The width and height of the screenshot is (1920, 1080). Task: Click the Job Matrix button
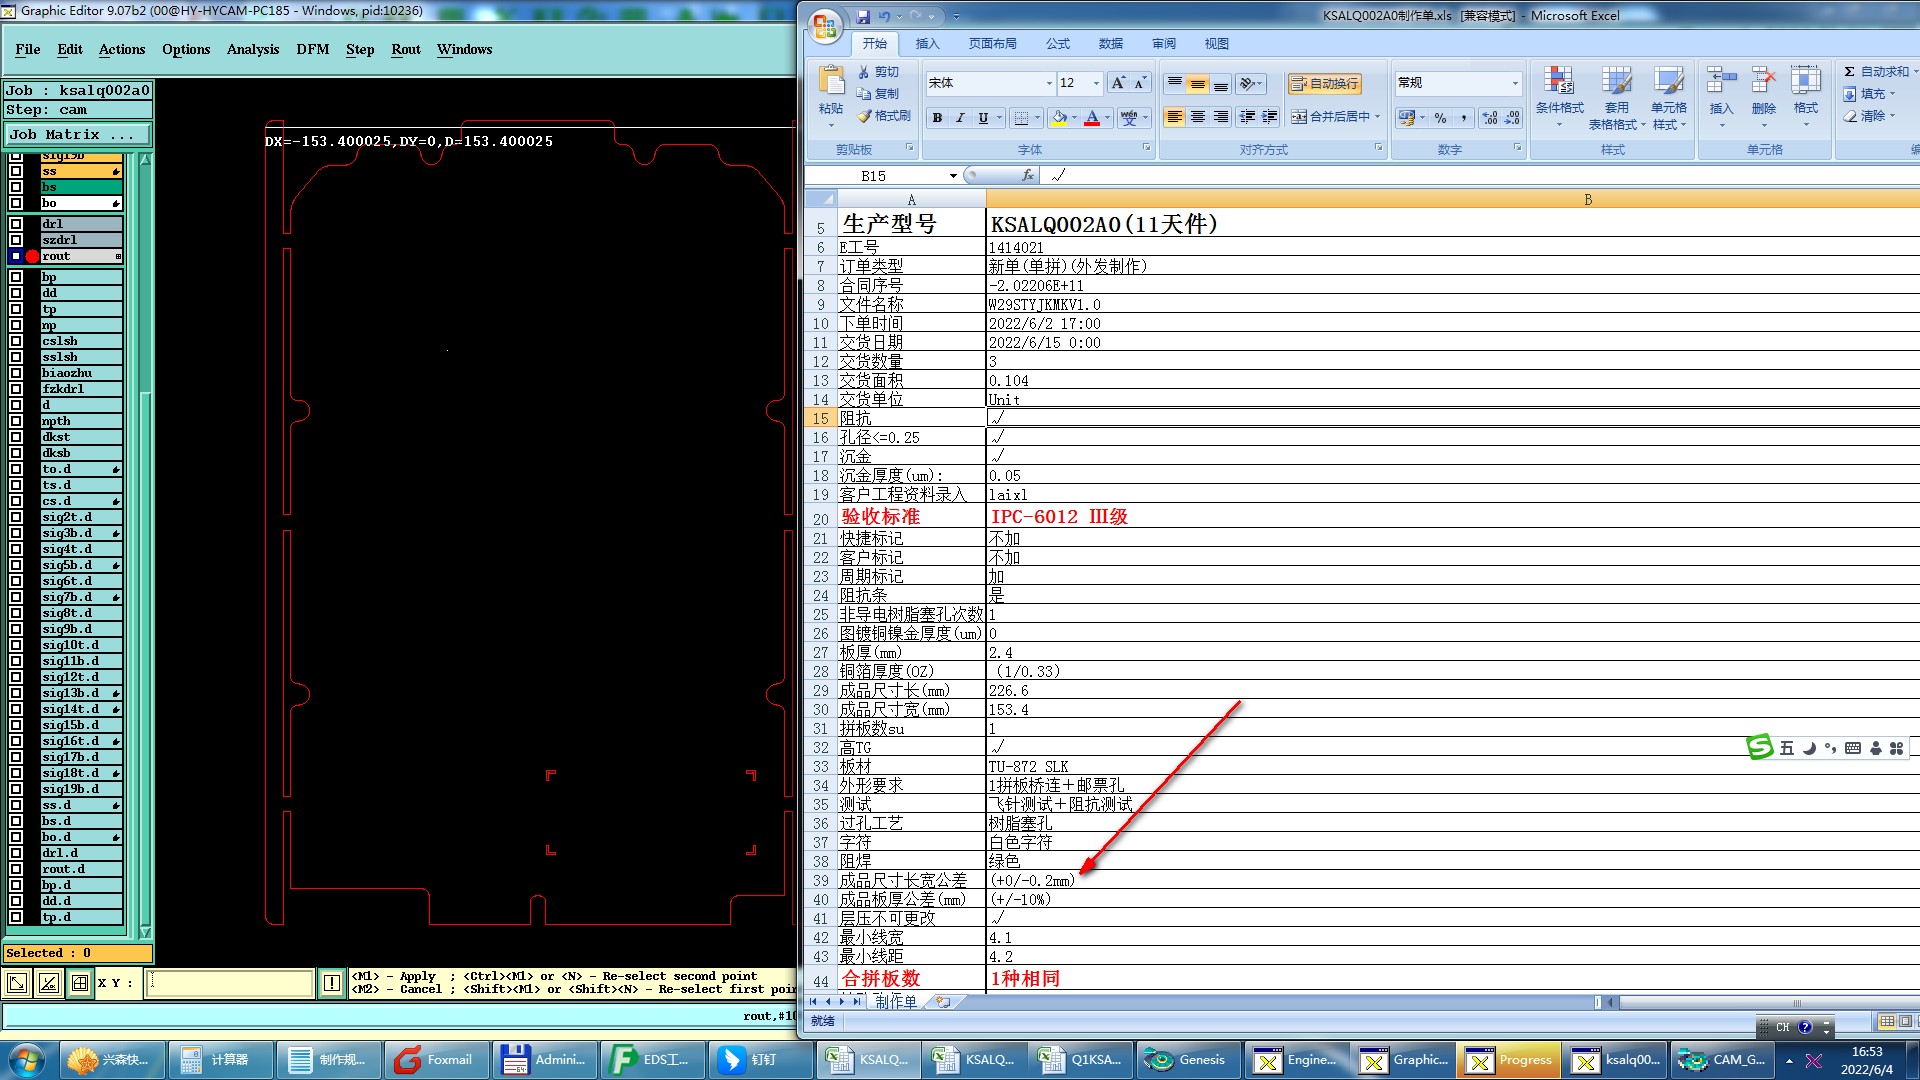coord(78,134)
